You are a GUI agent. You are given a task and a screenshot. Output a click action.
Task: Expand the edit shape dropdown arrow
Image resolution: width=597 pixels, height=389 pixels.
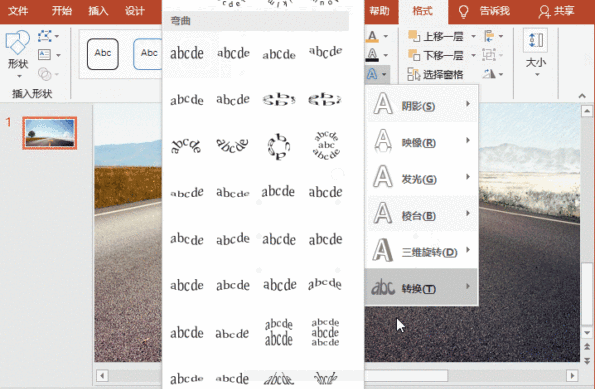click(x=57, y=36)
